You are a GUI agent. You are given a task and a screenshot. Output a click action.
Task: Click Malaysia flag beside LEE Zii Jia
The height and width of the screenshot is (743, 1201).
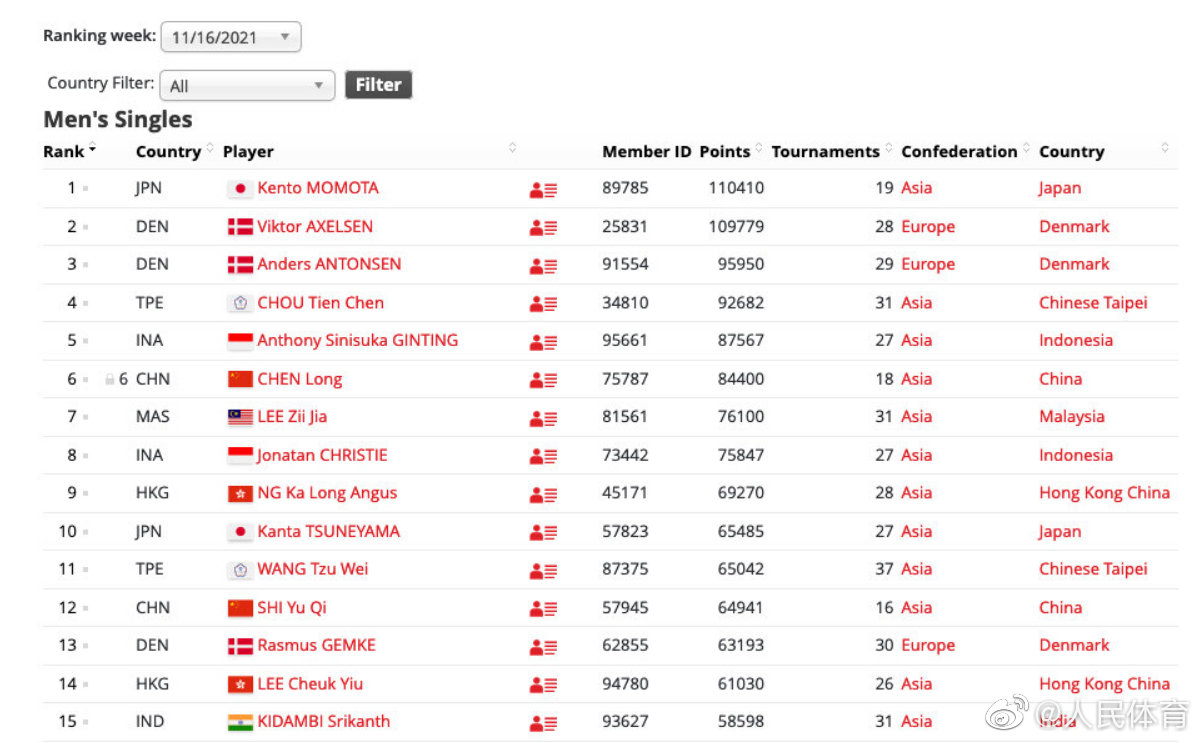tap(240, 418)
